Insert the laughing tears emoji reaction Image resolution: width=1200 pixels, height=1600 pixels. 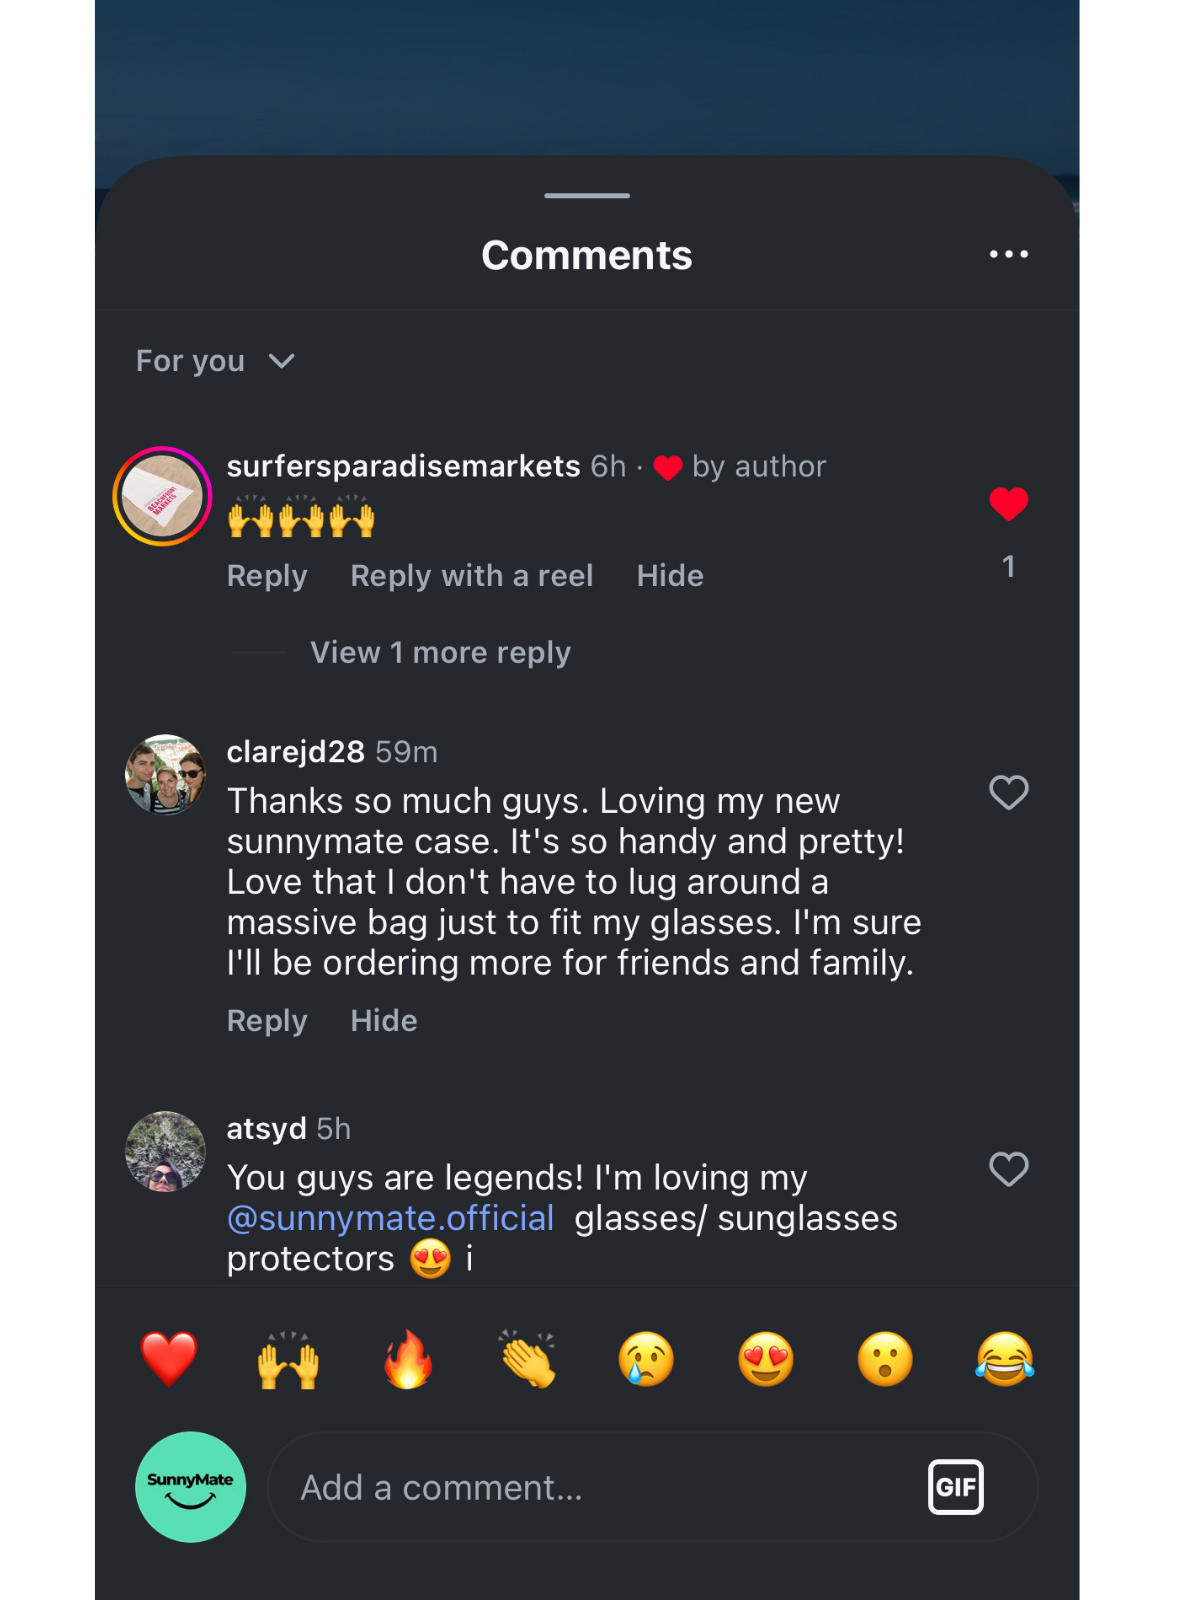click(x=1004, y=1360)
